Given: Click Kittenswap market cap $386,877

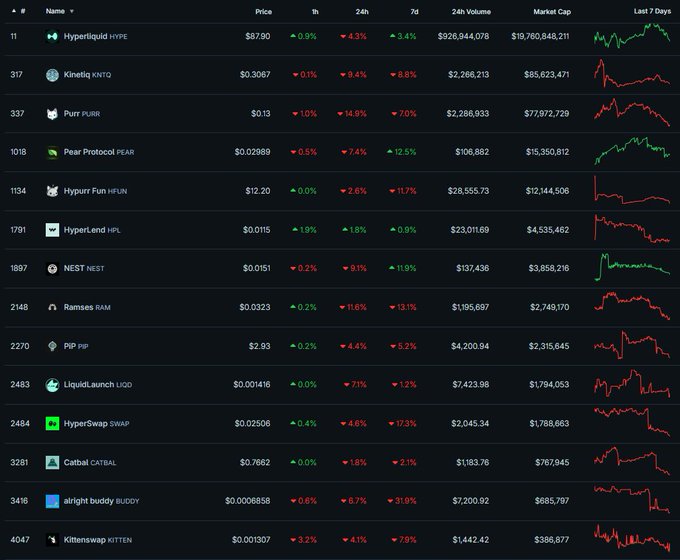Looking at the screenshot, I should (x=552, y=540).
